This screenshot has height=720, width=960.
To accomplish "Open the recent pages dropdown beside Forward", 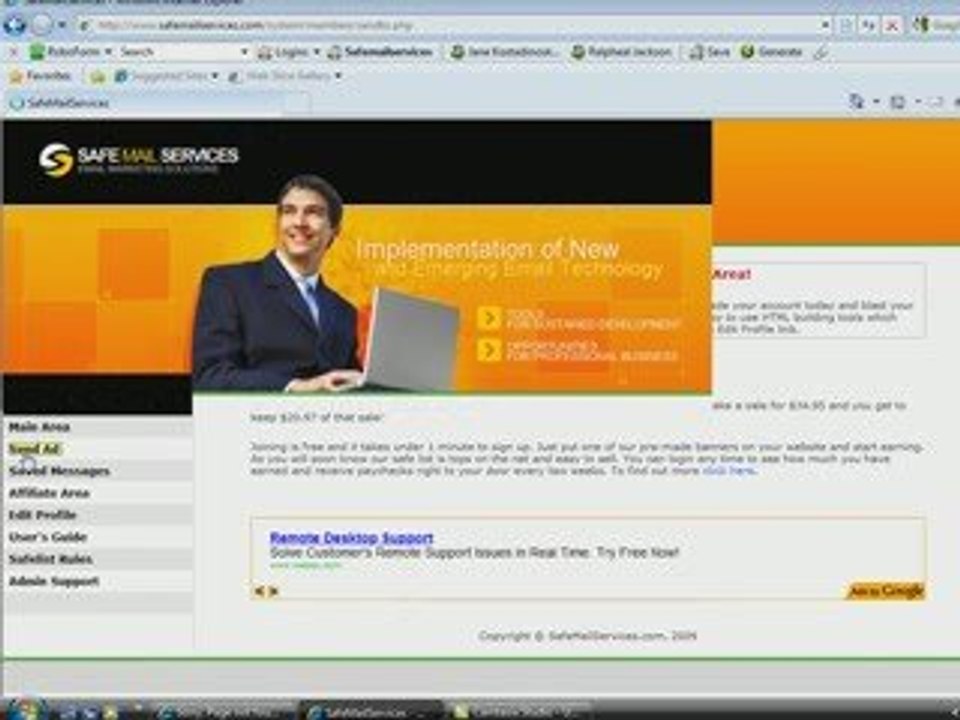I will point(62,26).
